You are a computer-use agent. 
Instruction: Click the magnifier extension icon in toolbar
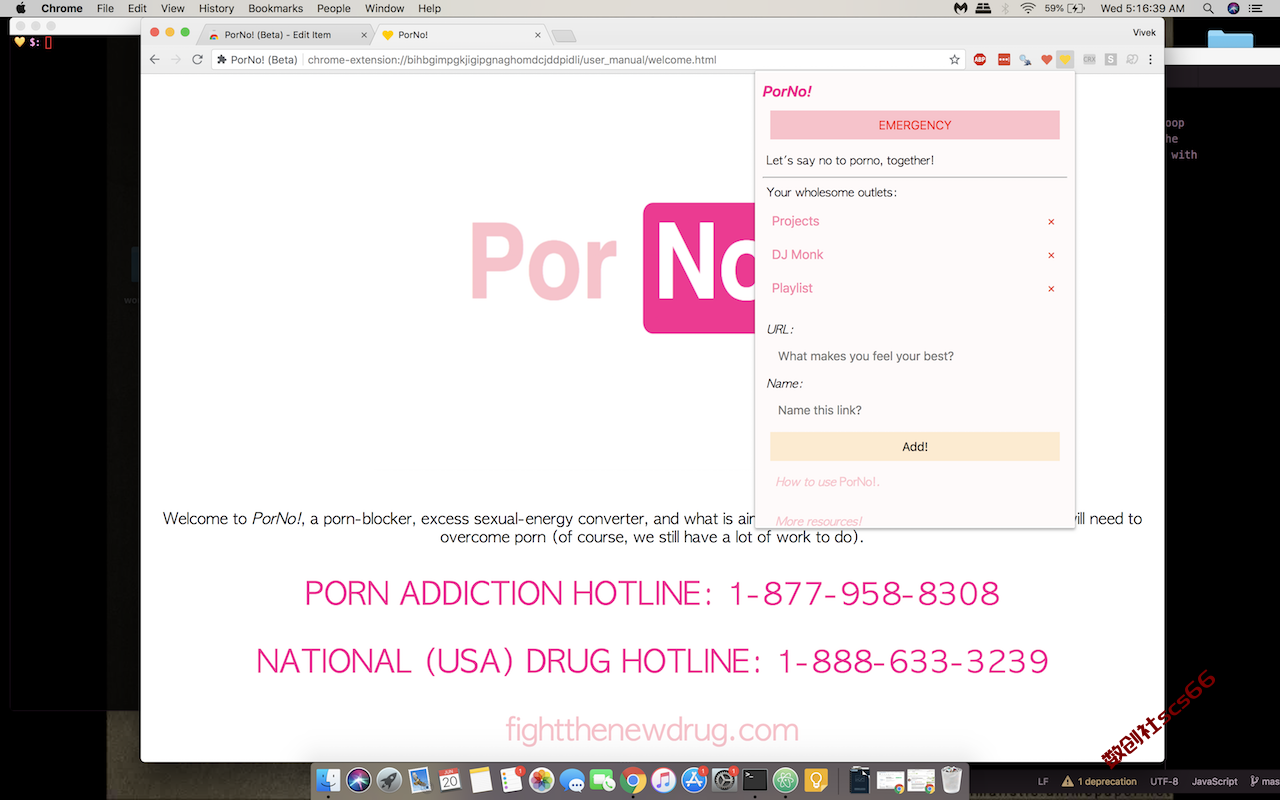[x=1025, y=60]
